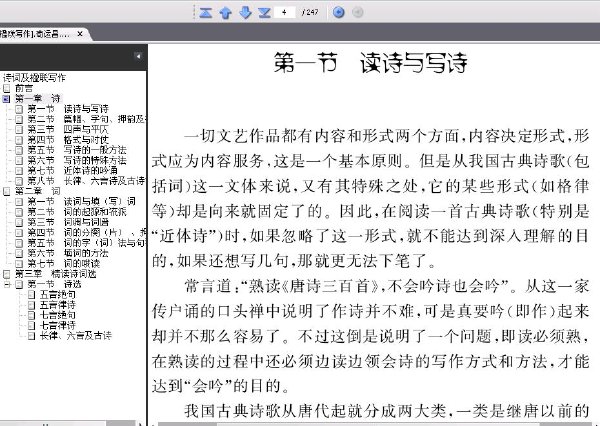The image size is (600, 426).
Task: Click the greyed-out go-forward view button
Action: (357, 12)
